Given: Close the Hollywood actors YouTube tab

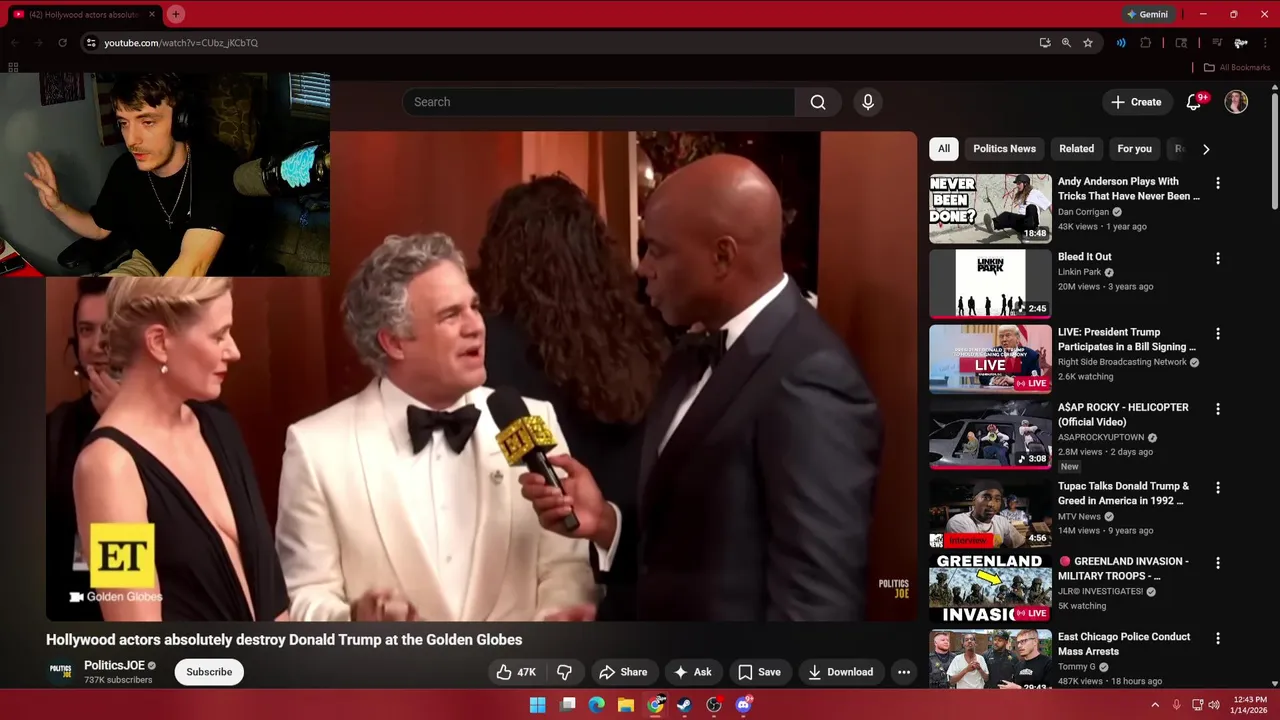Looking at the screenshot, I should [x=152, y=14].
